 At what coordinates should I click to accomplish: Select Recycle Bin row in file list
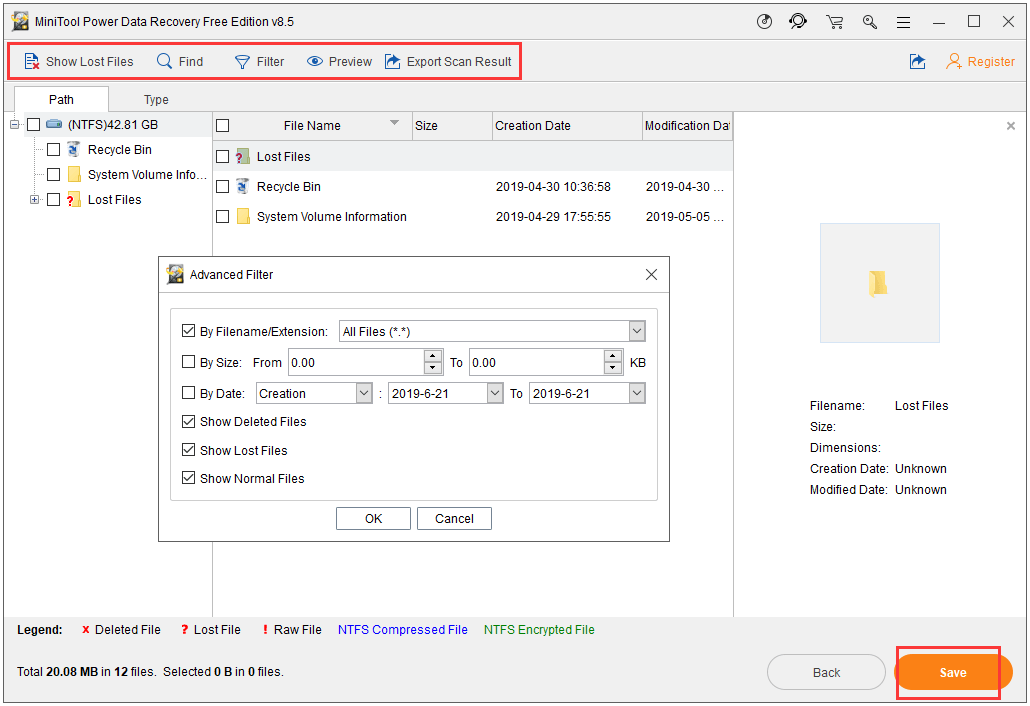point(473,187)
